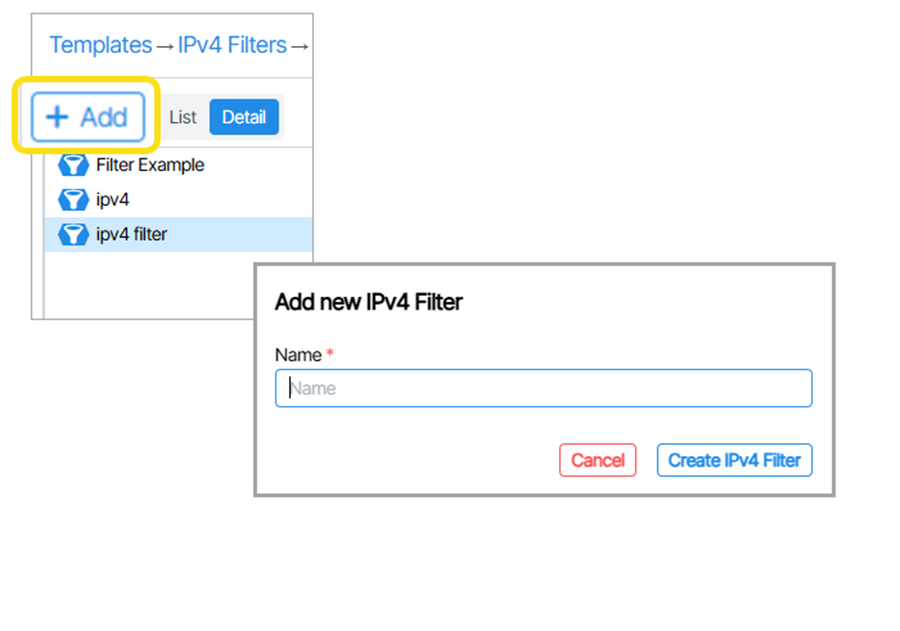Click the plus icon on Add button
Screen dimensions: 900x631
(58, 117)
